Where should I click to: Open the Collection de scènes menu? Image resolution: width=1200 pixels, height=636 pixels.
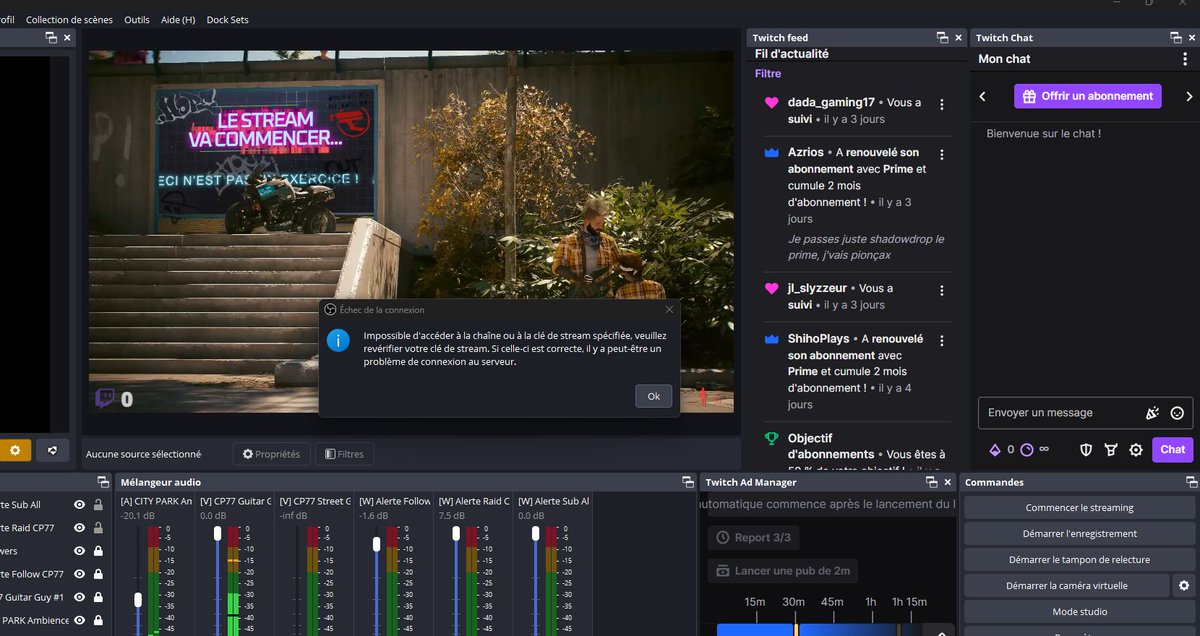coord(69,20)
